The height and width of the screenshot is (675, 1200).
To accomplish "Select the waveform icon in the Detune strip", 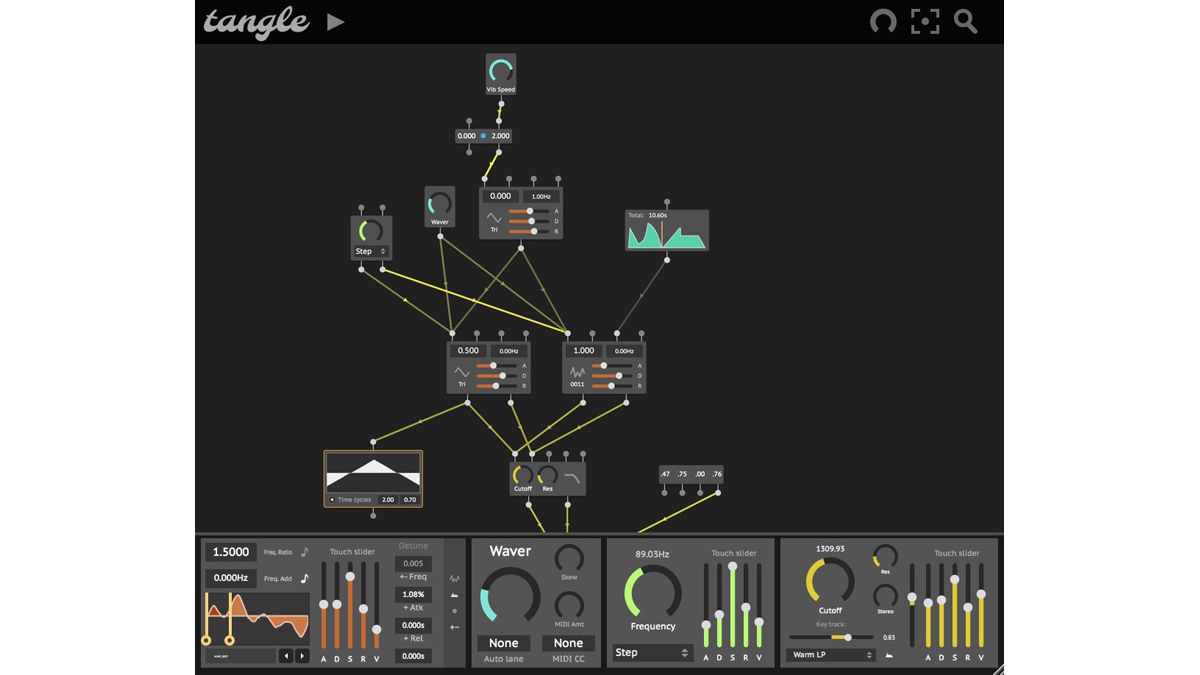I will [x=453, y=579].
